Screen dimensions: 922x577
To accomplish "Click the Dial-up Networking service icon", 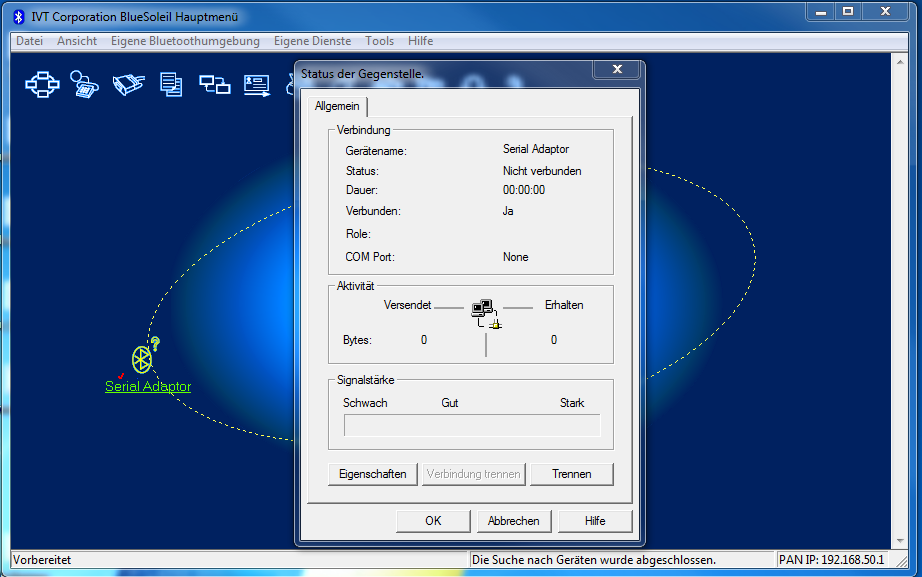I will 84,84.
